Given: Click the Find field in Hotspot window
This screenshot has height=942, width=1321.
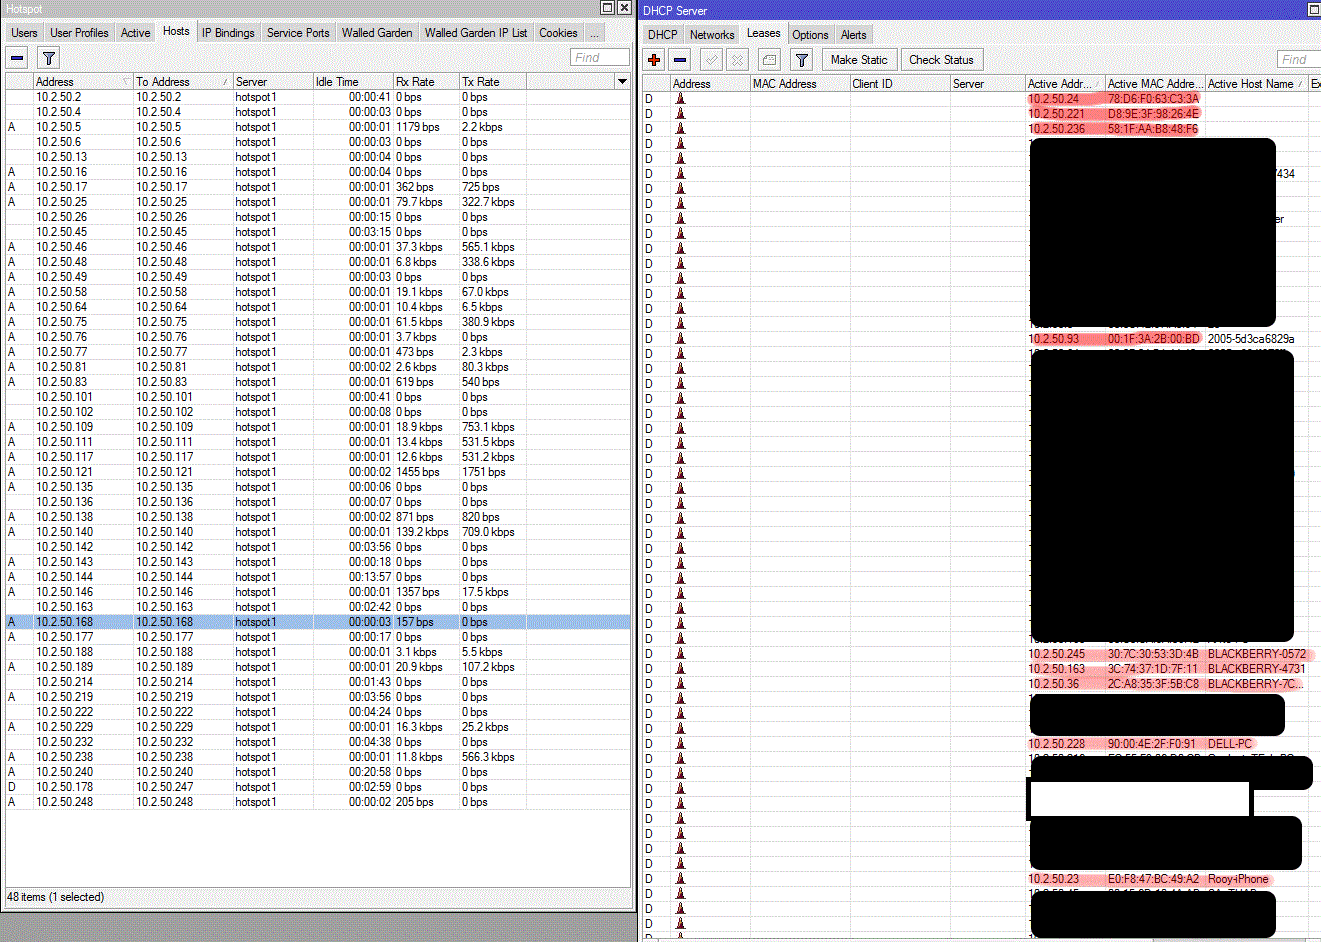Looking at the screenshot, I should click(x=600, y=58).
